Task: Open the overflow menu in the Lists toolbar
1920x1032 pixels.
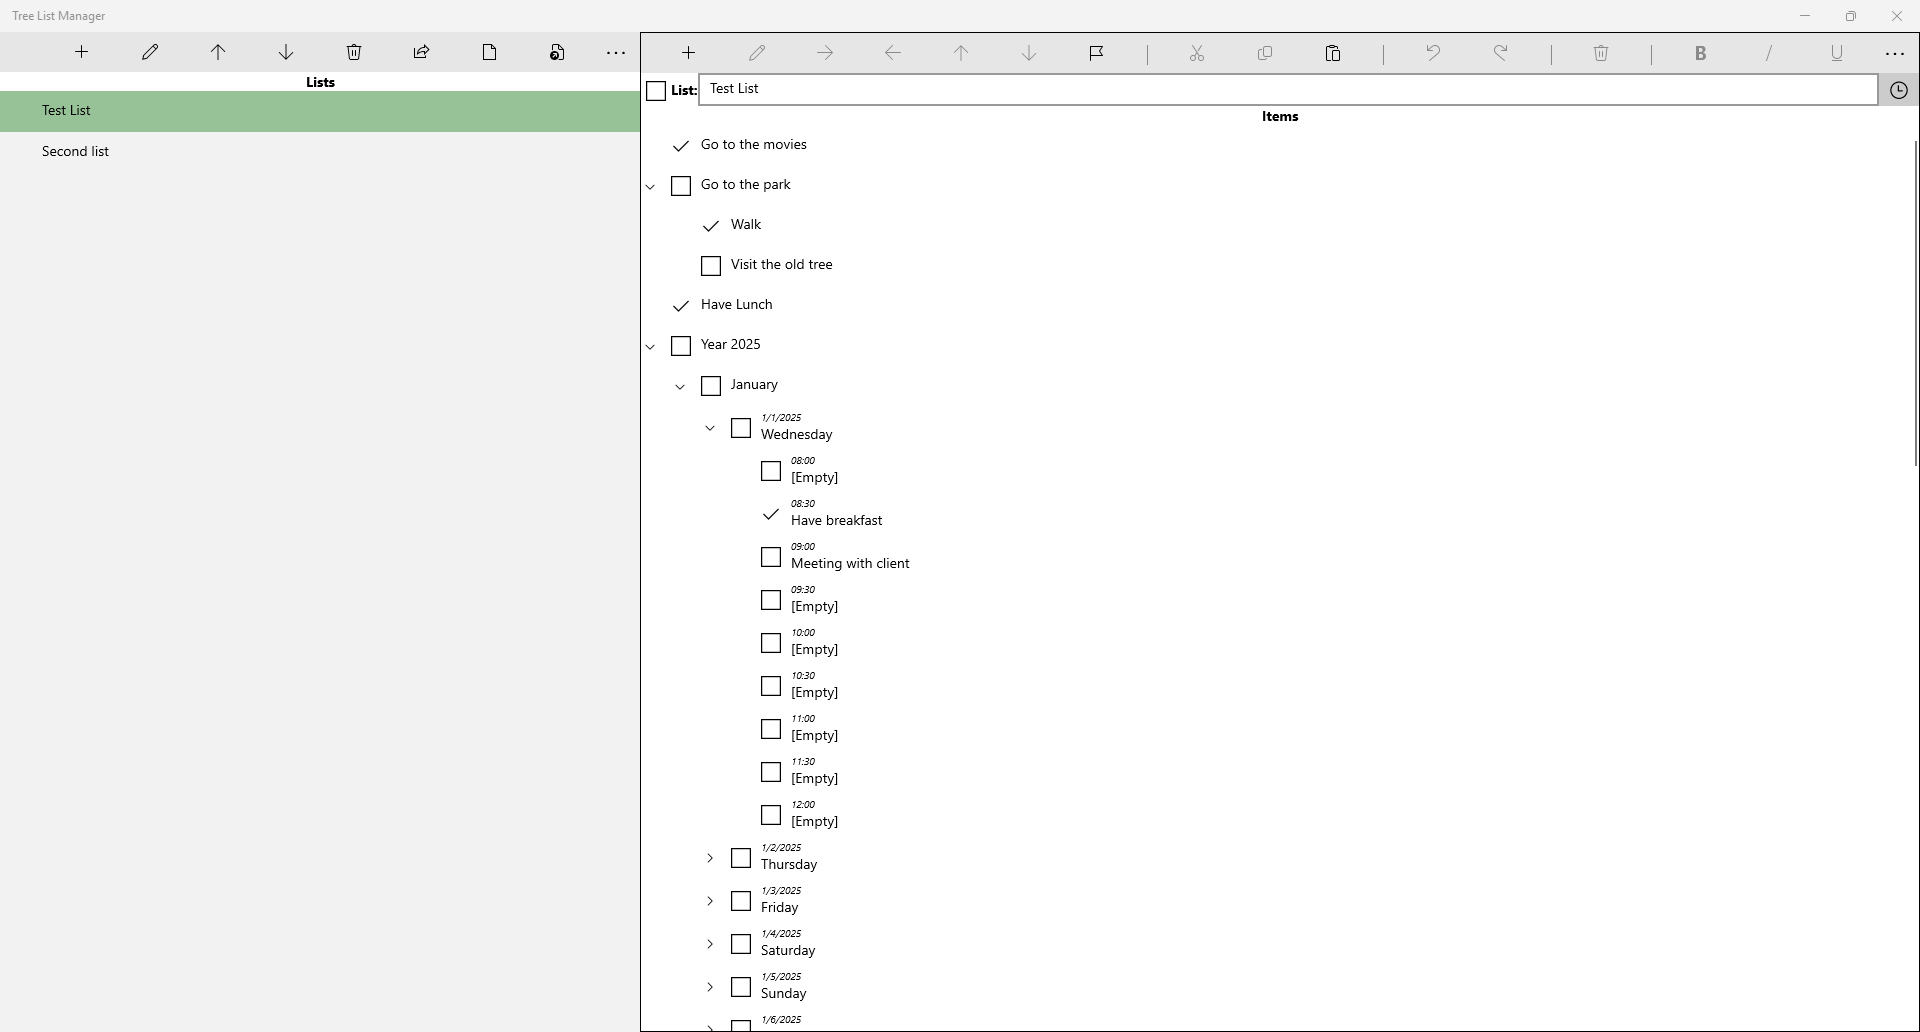Action: pos(615,53)
